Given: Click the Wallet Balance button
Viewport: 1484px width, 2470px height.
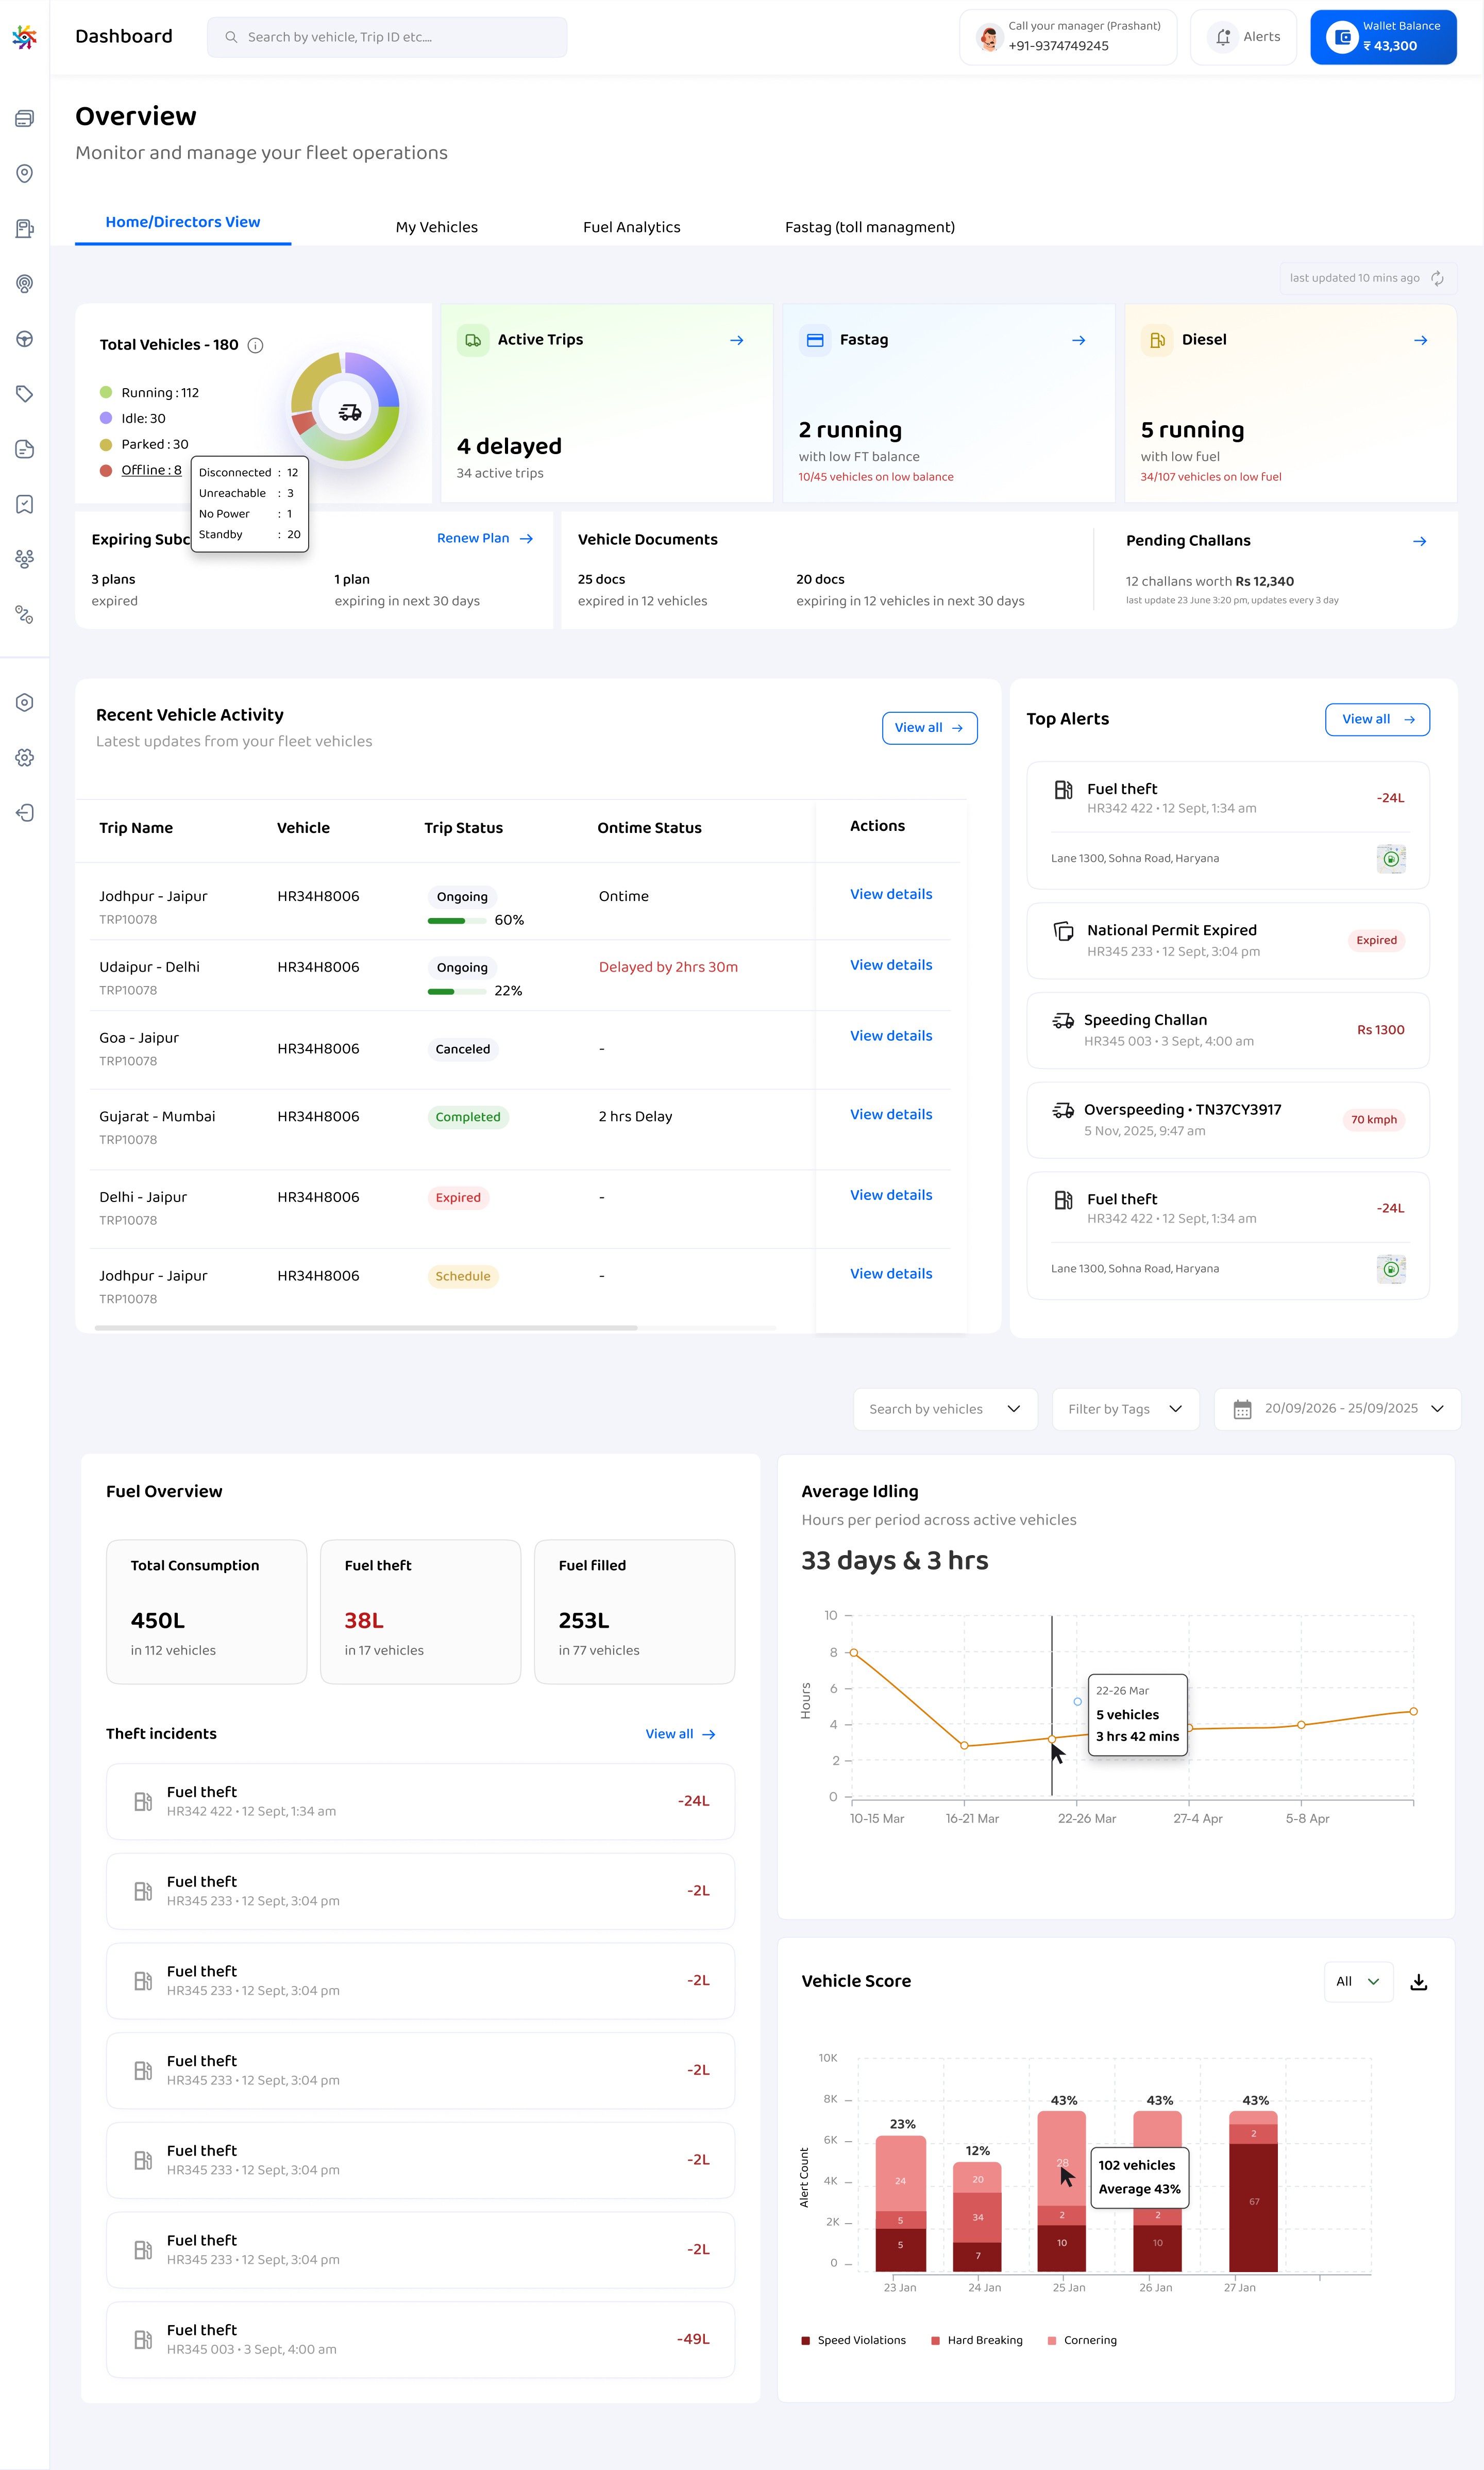Looking at the screenshot, I should [x=1383, y=37].
